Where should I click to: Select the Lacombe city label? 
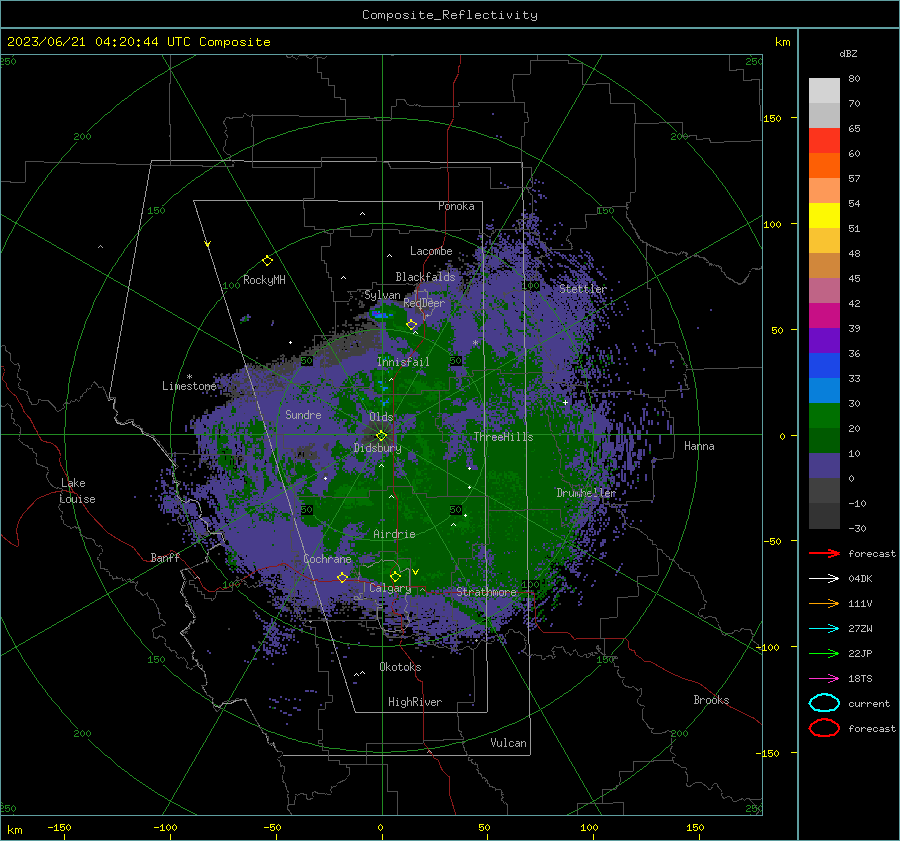[431, 251]
